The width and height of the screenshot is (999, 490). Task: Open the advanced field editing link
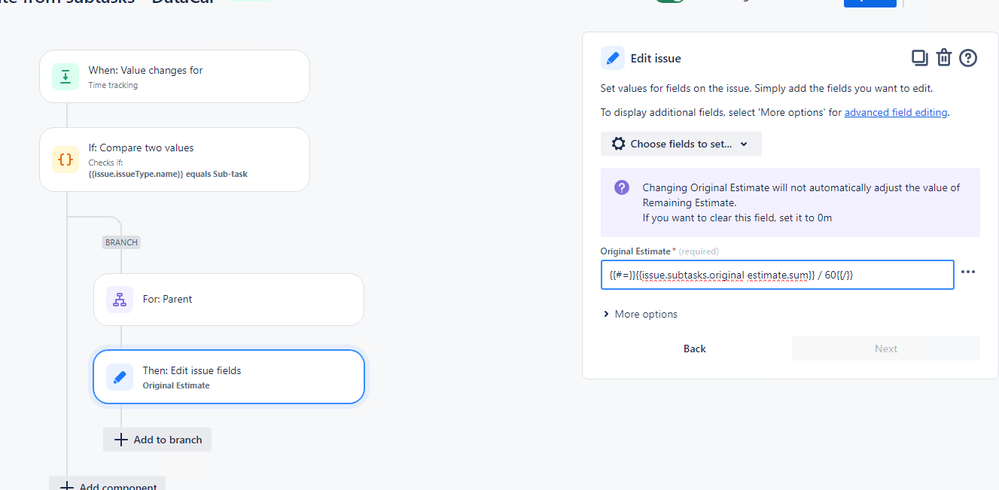(896, 113)
